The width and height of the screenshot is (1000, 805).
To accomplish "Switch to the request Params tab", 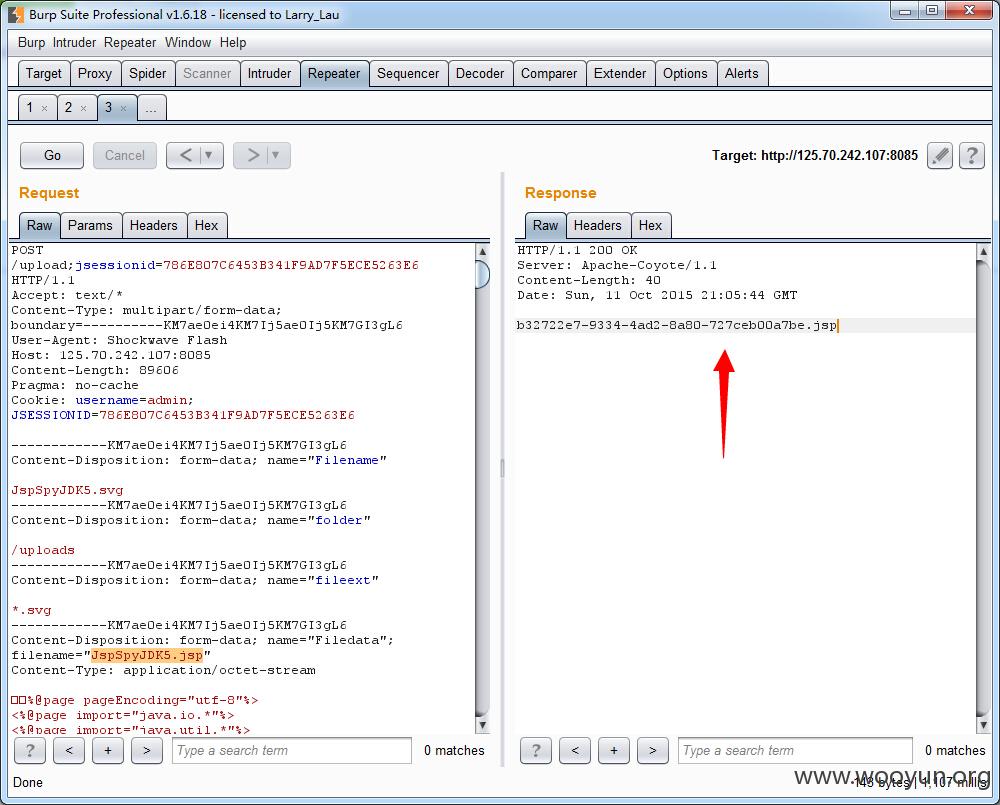I will click(90, 225).
